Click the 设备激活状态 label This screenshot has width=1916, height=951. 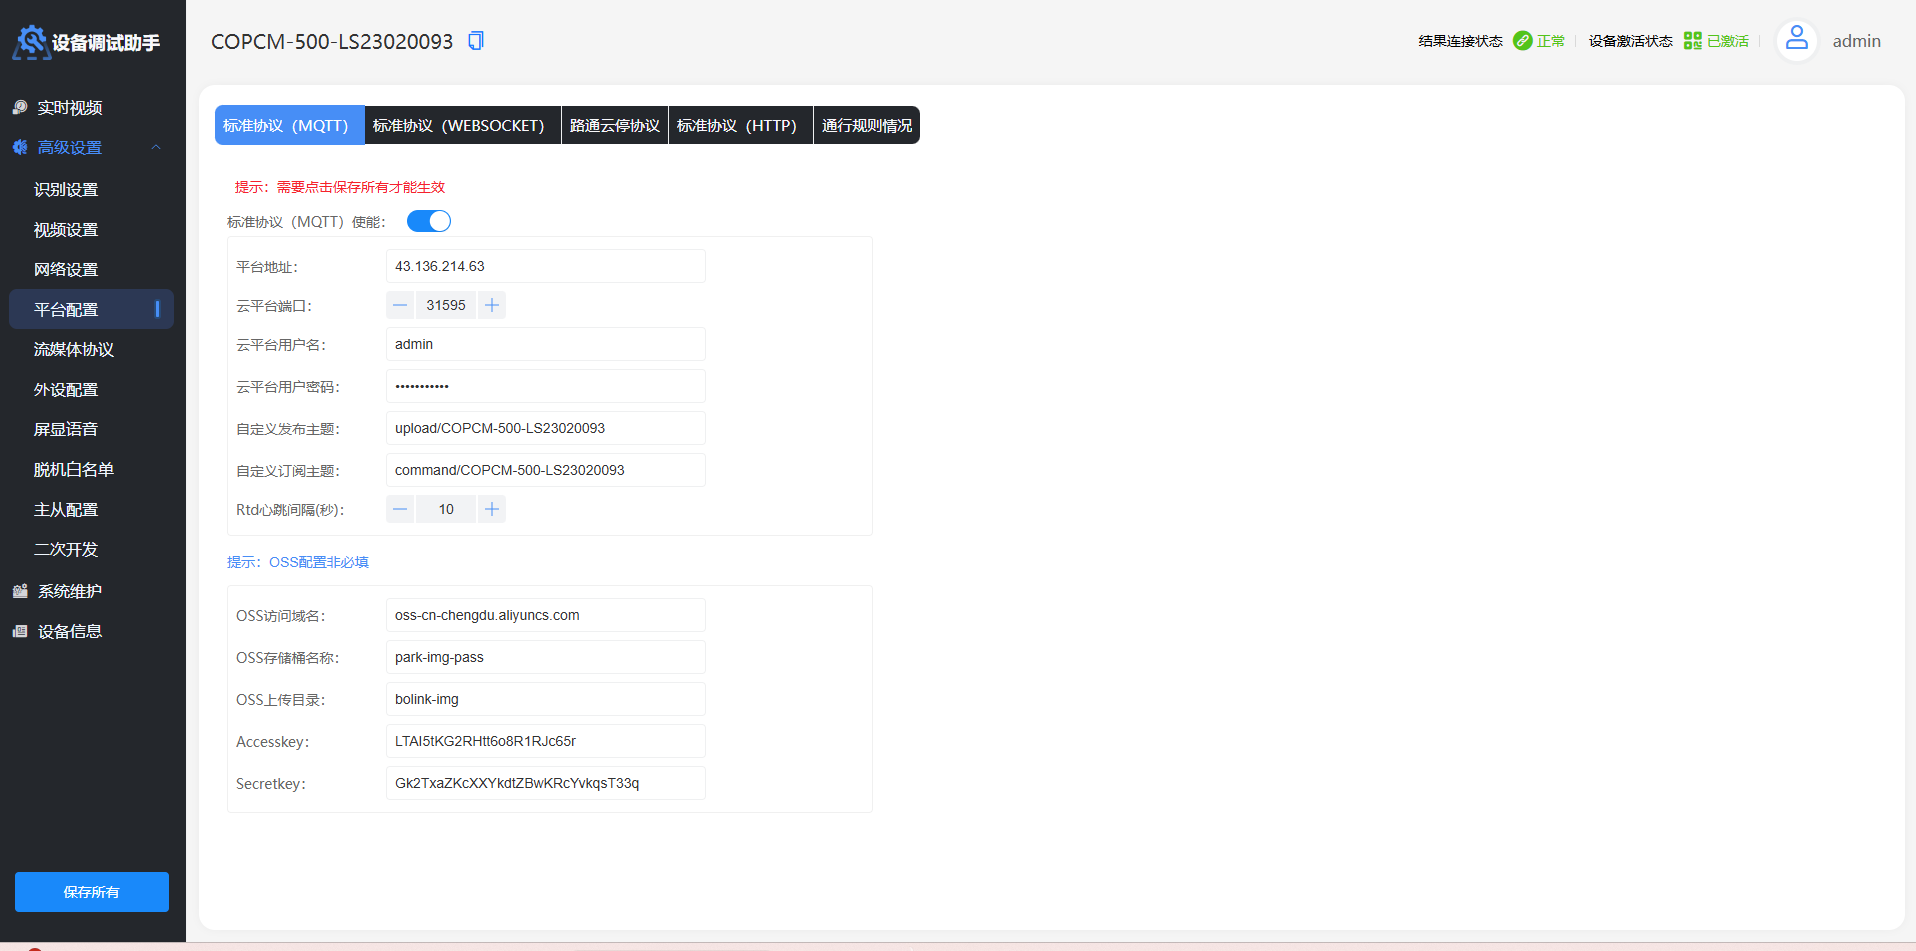click(x=1630, y=41)
